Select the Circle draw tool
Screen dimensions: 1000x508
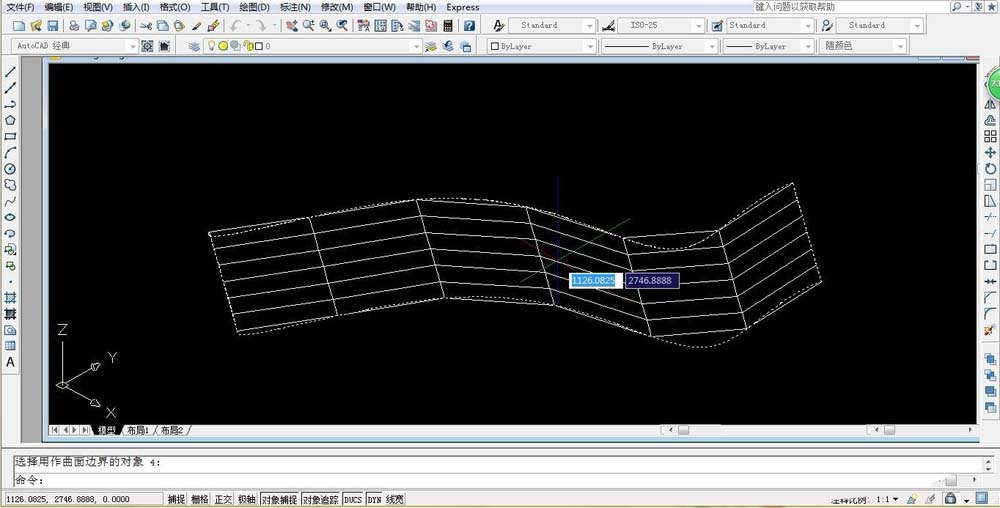[10, 169]
